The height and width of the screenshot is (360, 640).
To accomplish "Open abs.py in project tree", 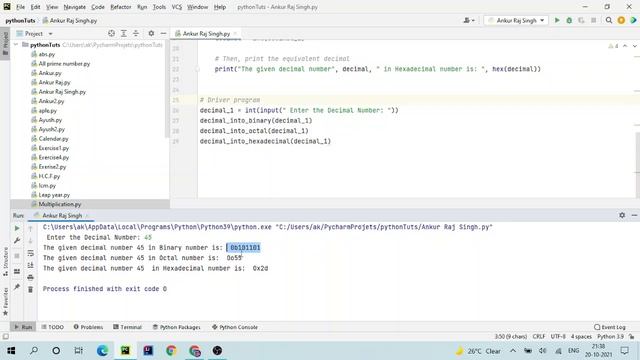I will [47, 54].
